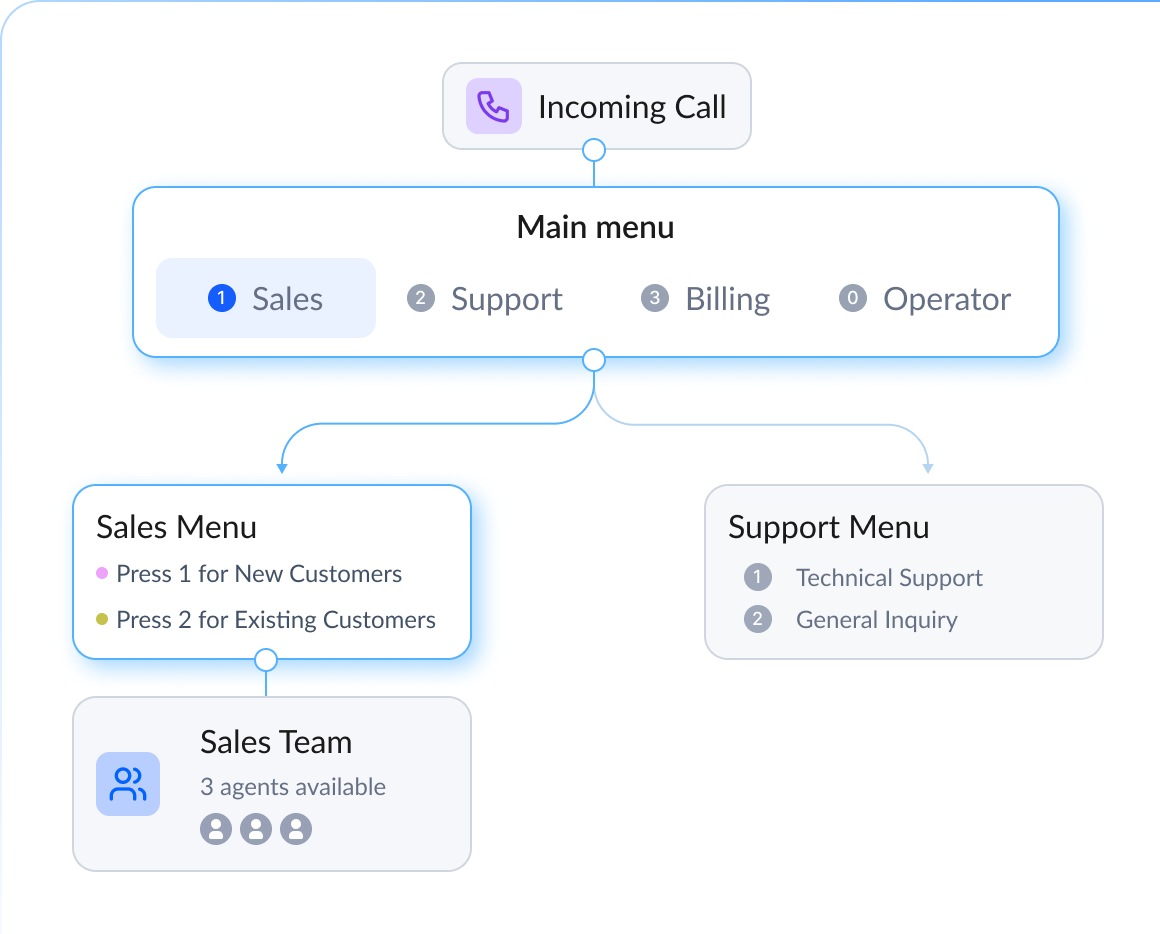Click the 3 agents available text
The image size is (1160, 934).
click(x=293, y=787)
